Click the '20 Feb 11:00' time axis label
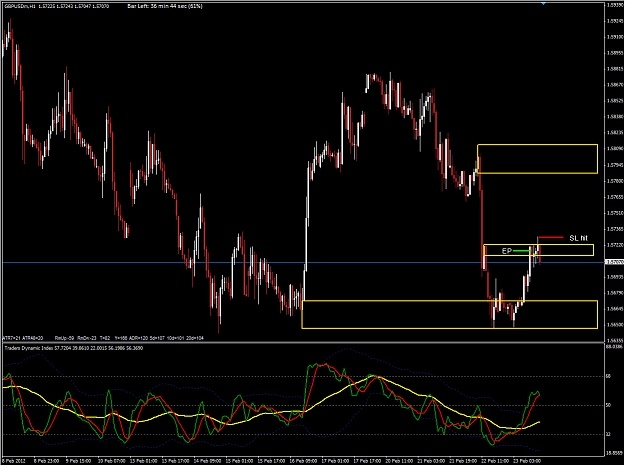 (399, 461)
